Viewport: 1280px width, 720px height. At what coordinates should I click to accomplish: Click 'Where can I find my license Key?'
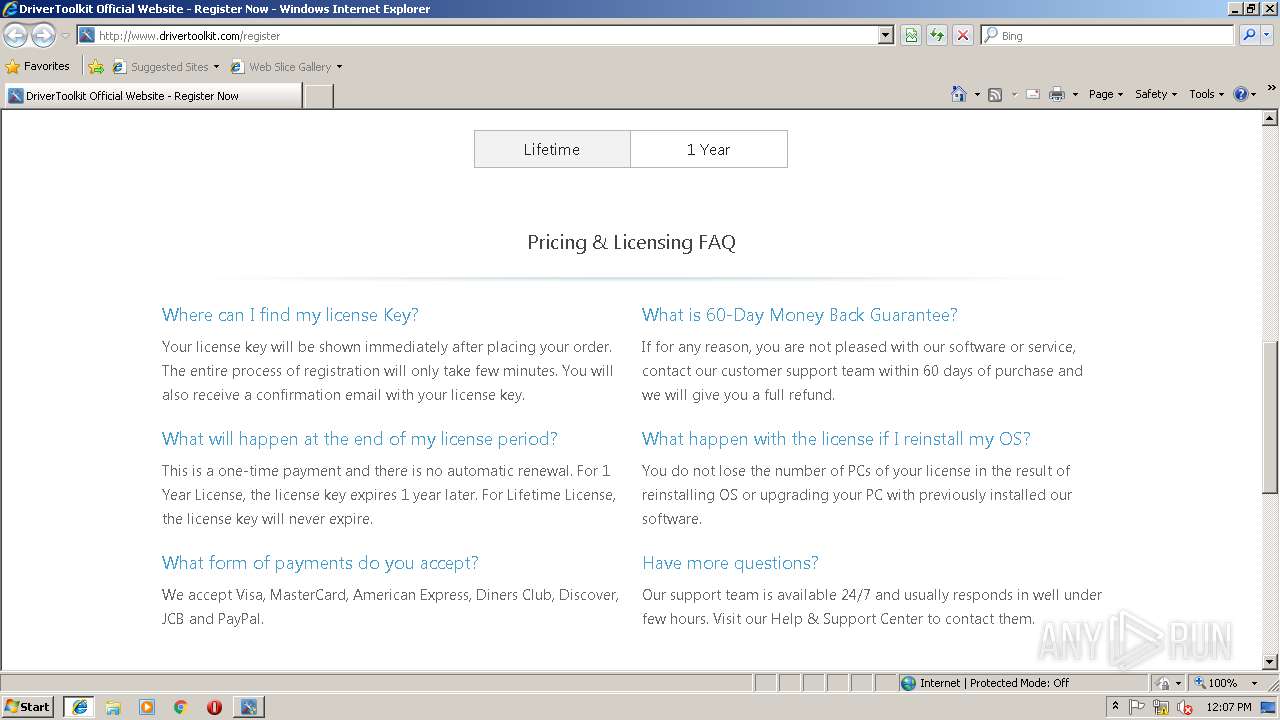coord(290,315)
